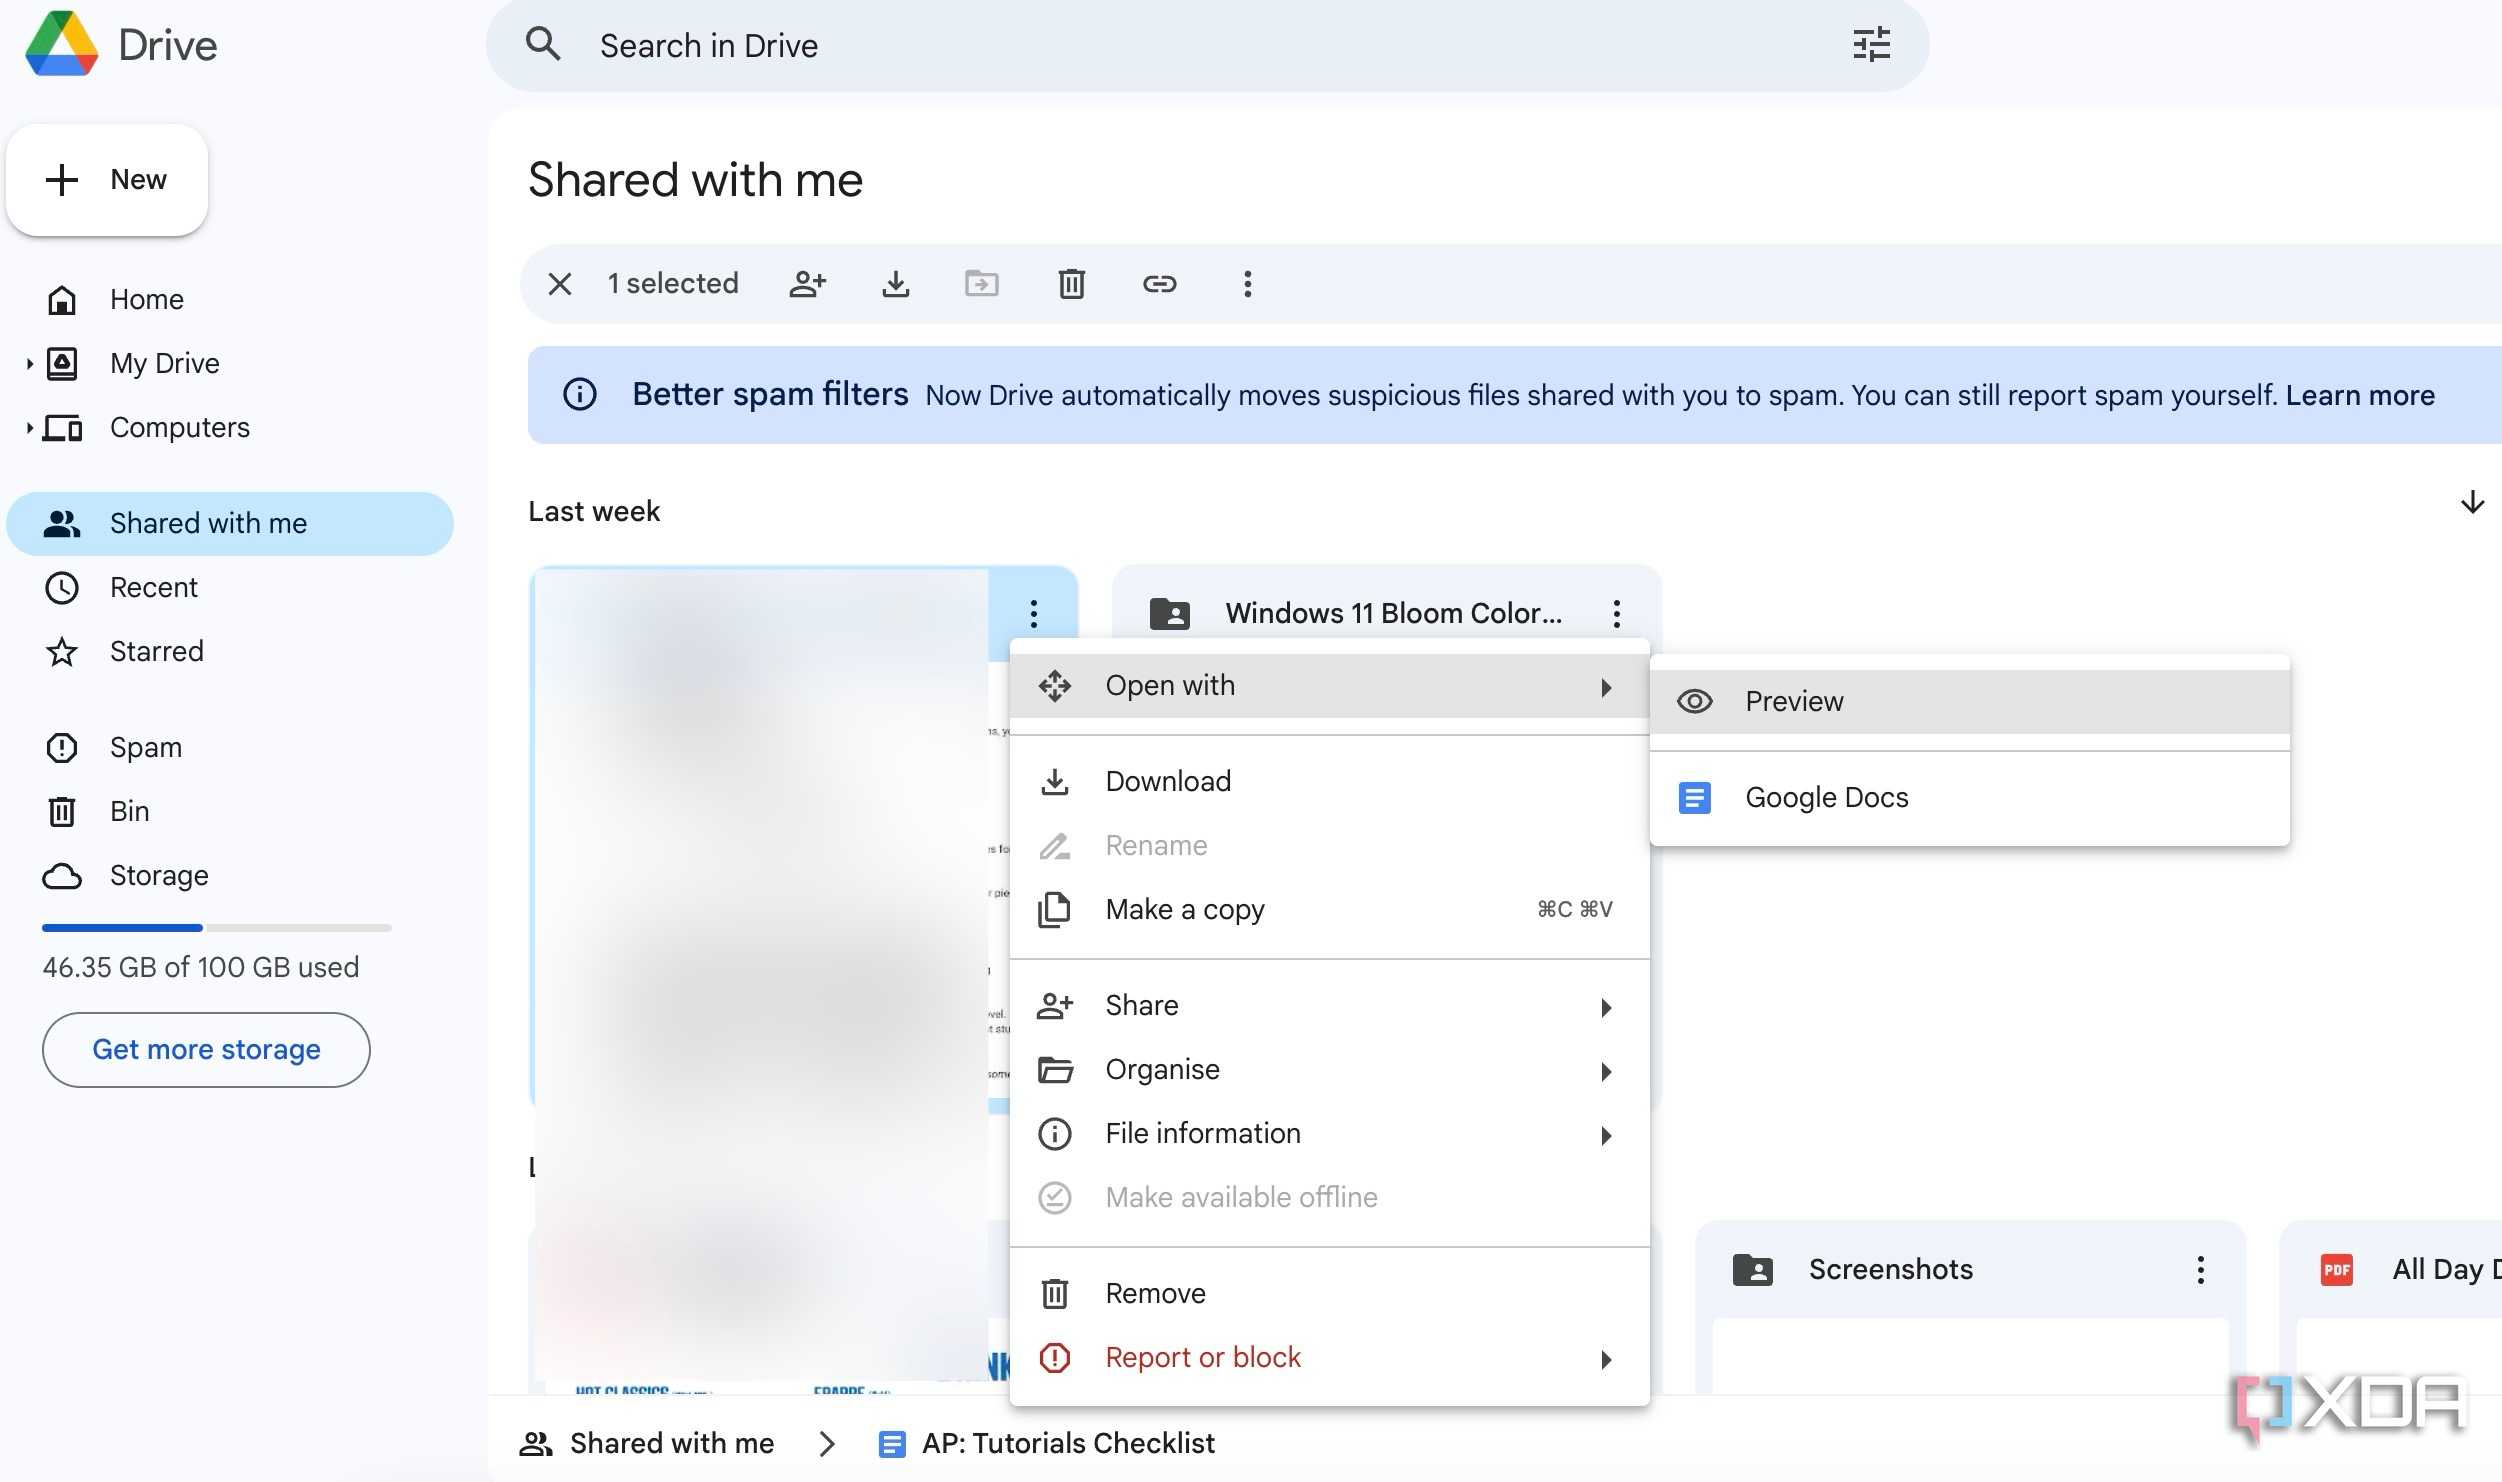
Task: Expand the File information submenu
Action: click(1329, 1134)
